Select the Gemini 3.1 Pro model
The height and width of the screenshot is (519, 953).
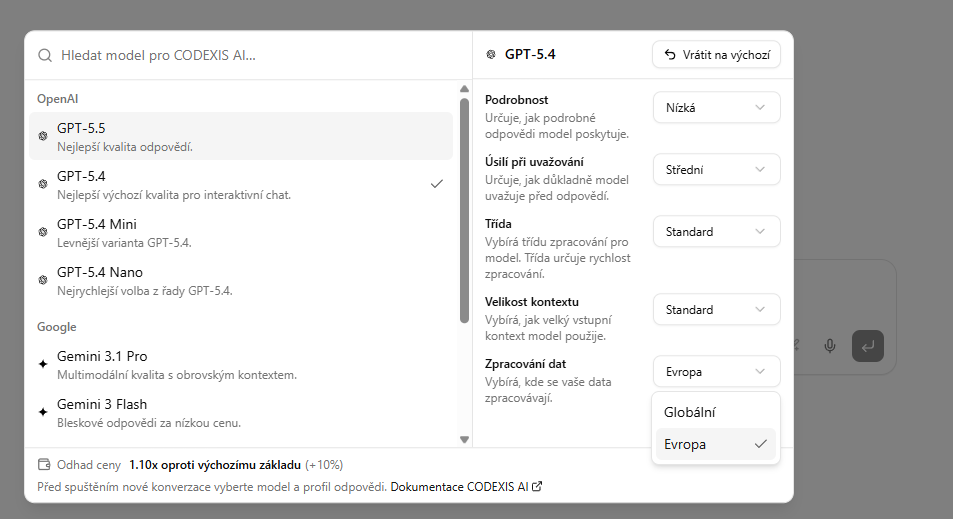[x=241, y=364]
